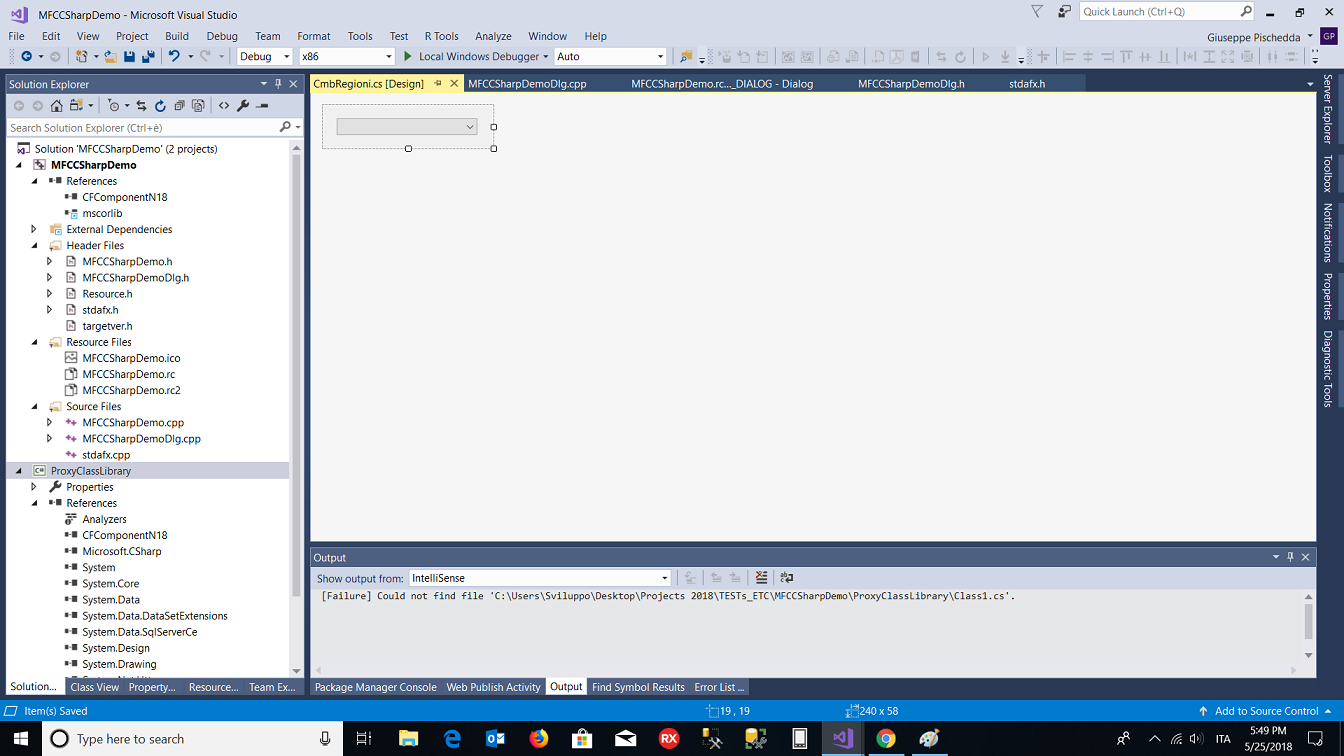This screenshot has width=1344, height=756.
Task: Click Sync with Active Document icon
Action: [141, 105]
